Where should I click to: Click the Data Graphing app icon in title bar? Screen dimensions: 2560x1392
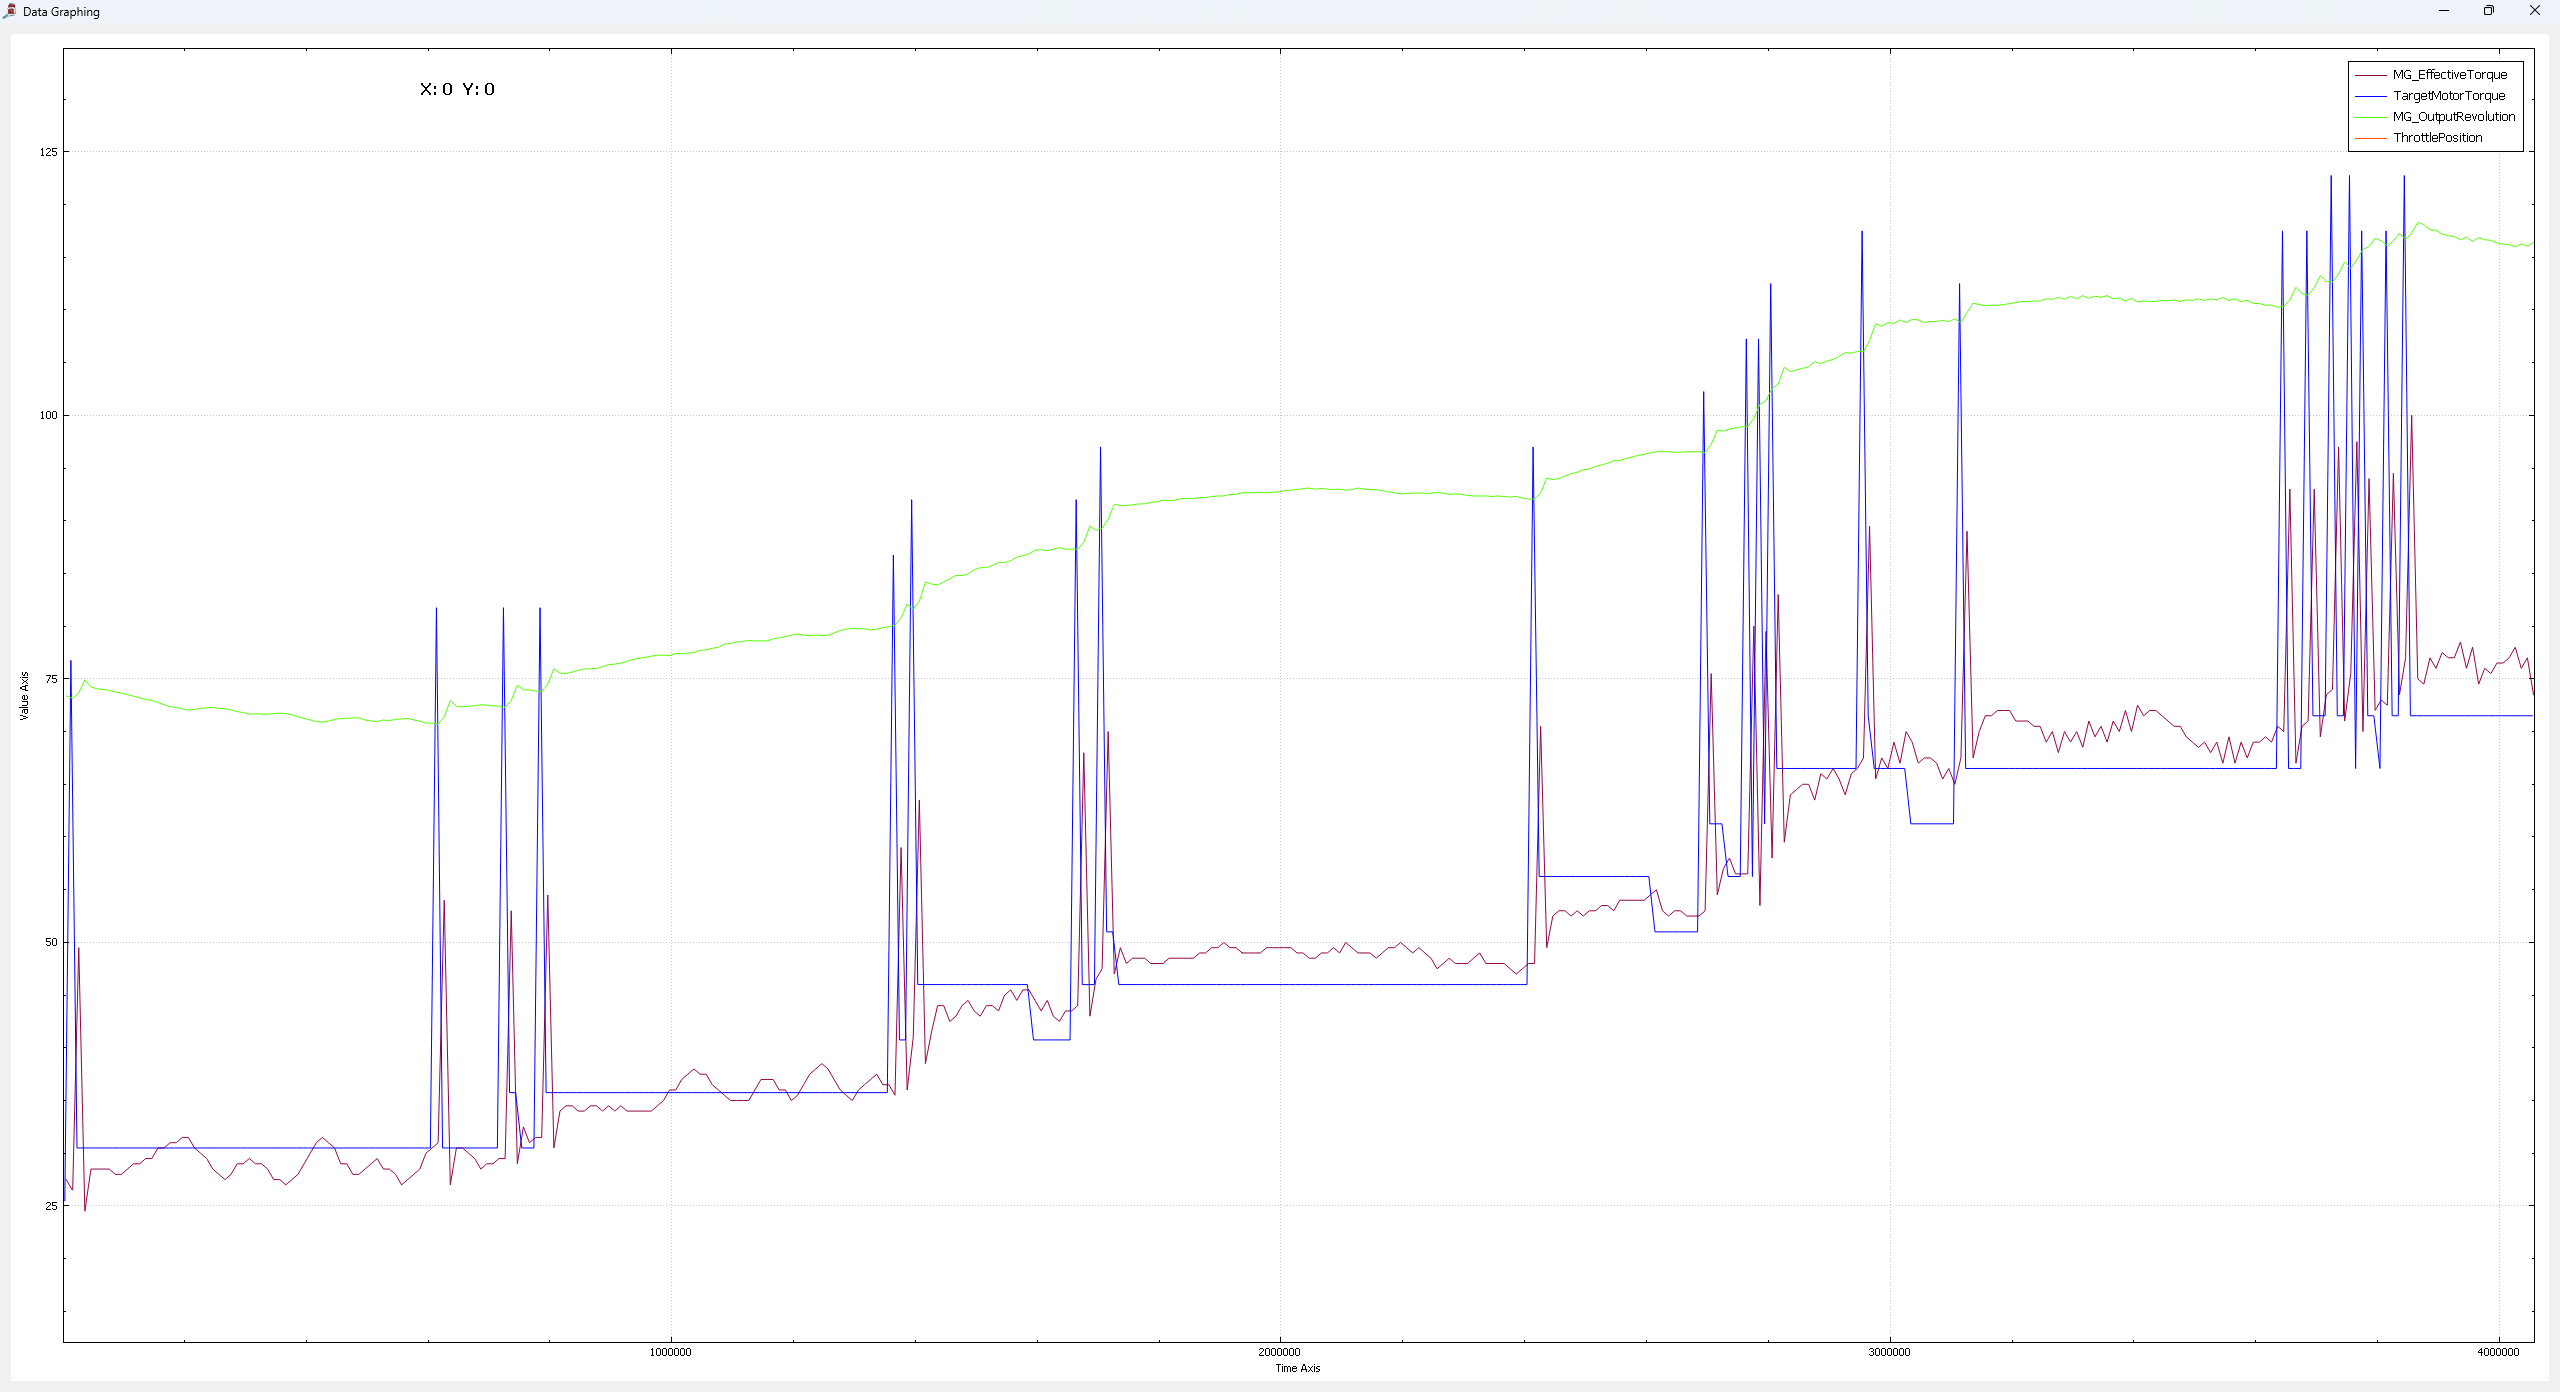[9, 11]
